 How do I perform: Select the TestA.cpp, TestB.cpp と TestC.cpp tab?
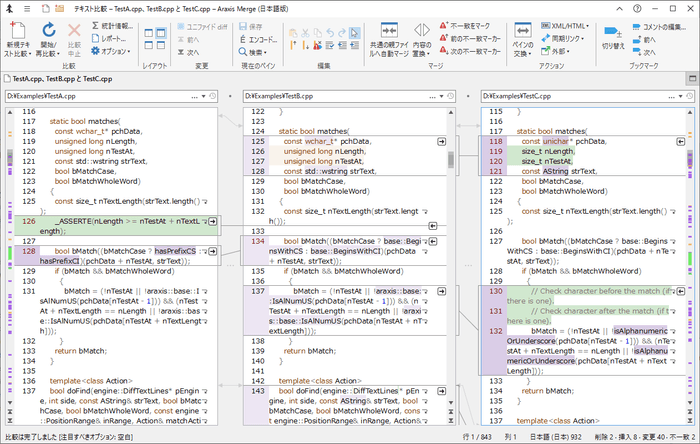point(62,77)
